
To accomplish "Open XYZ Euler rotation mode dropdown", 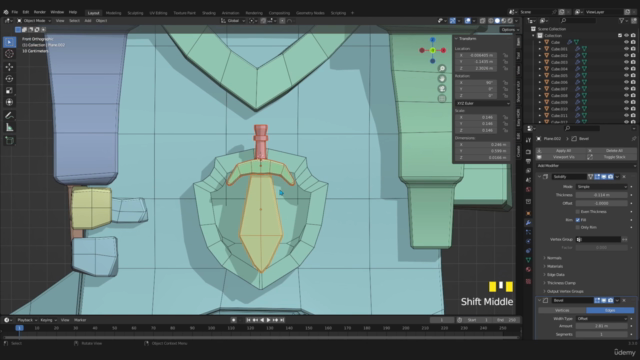I will [x=482, y=103].
